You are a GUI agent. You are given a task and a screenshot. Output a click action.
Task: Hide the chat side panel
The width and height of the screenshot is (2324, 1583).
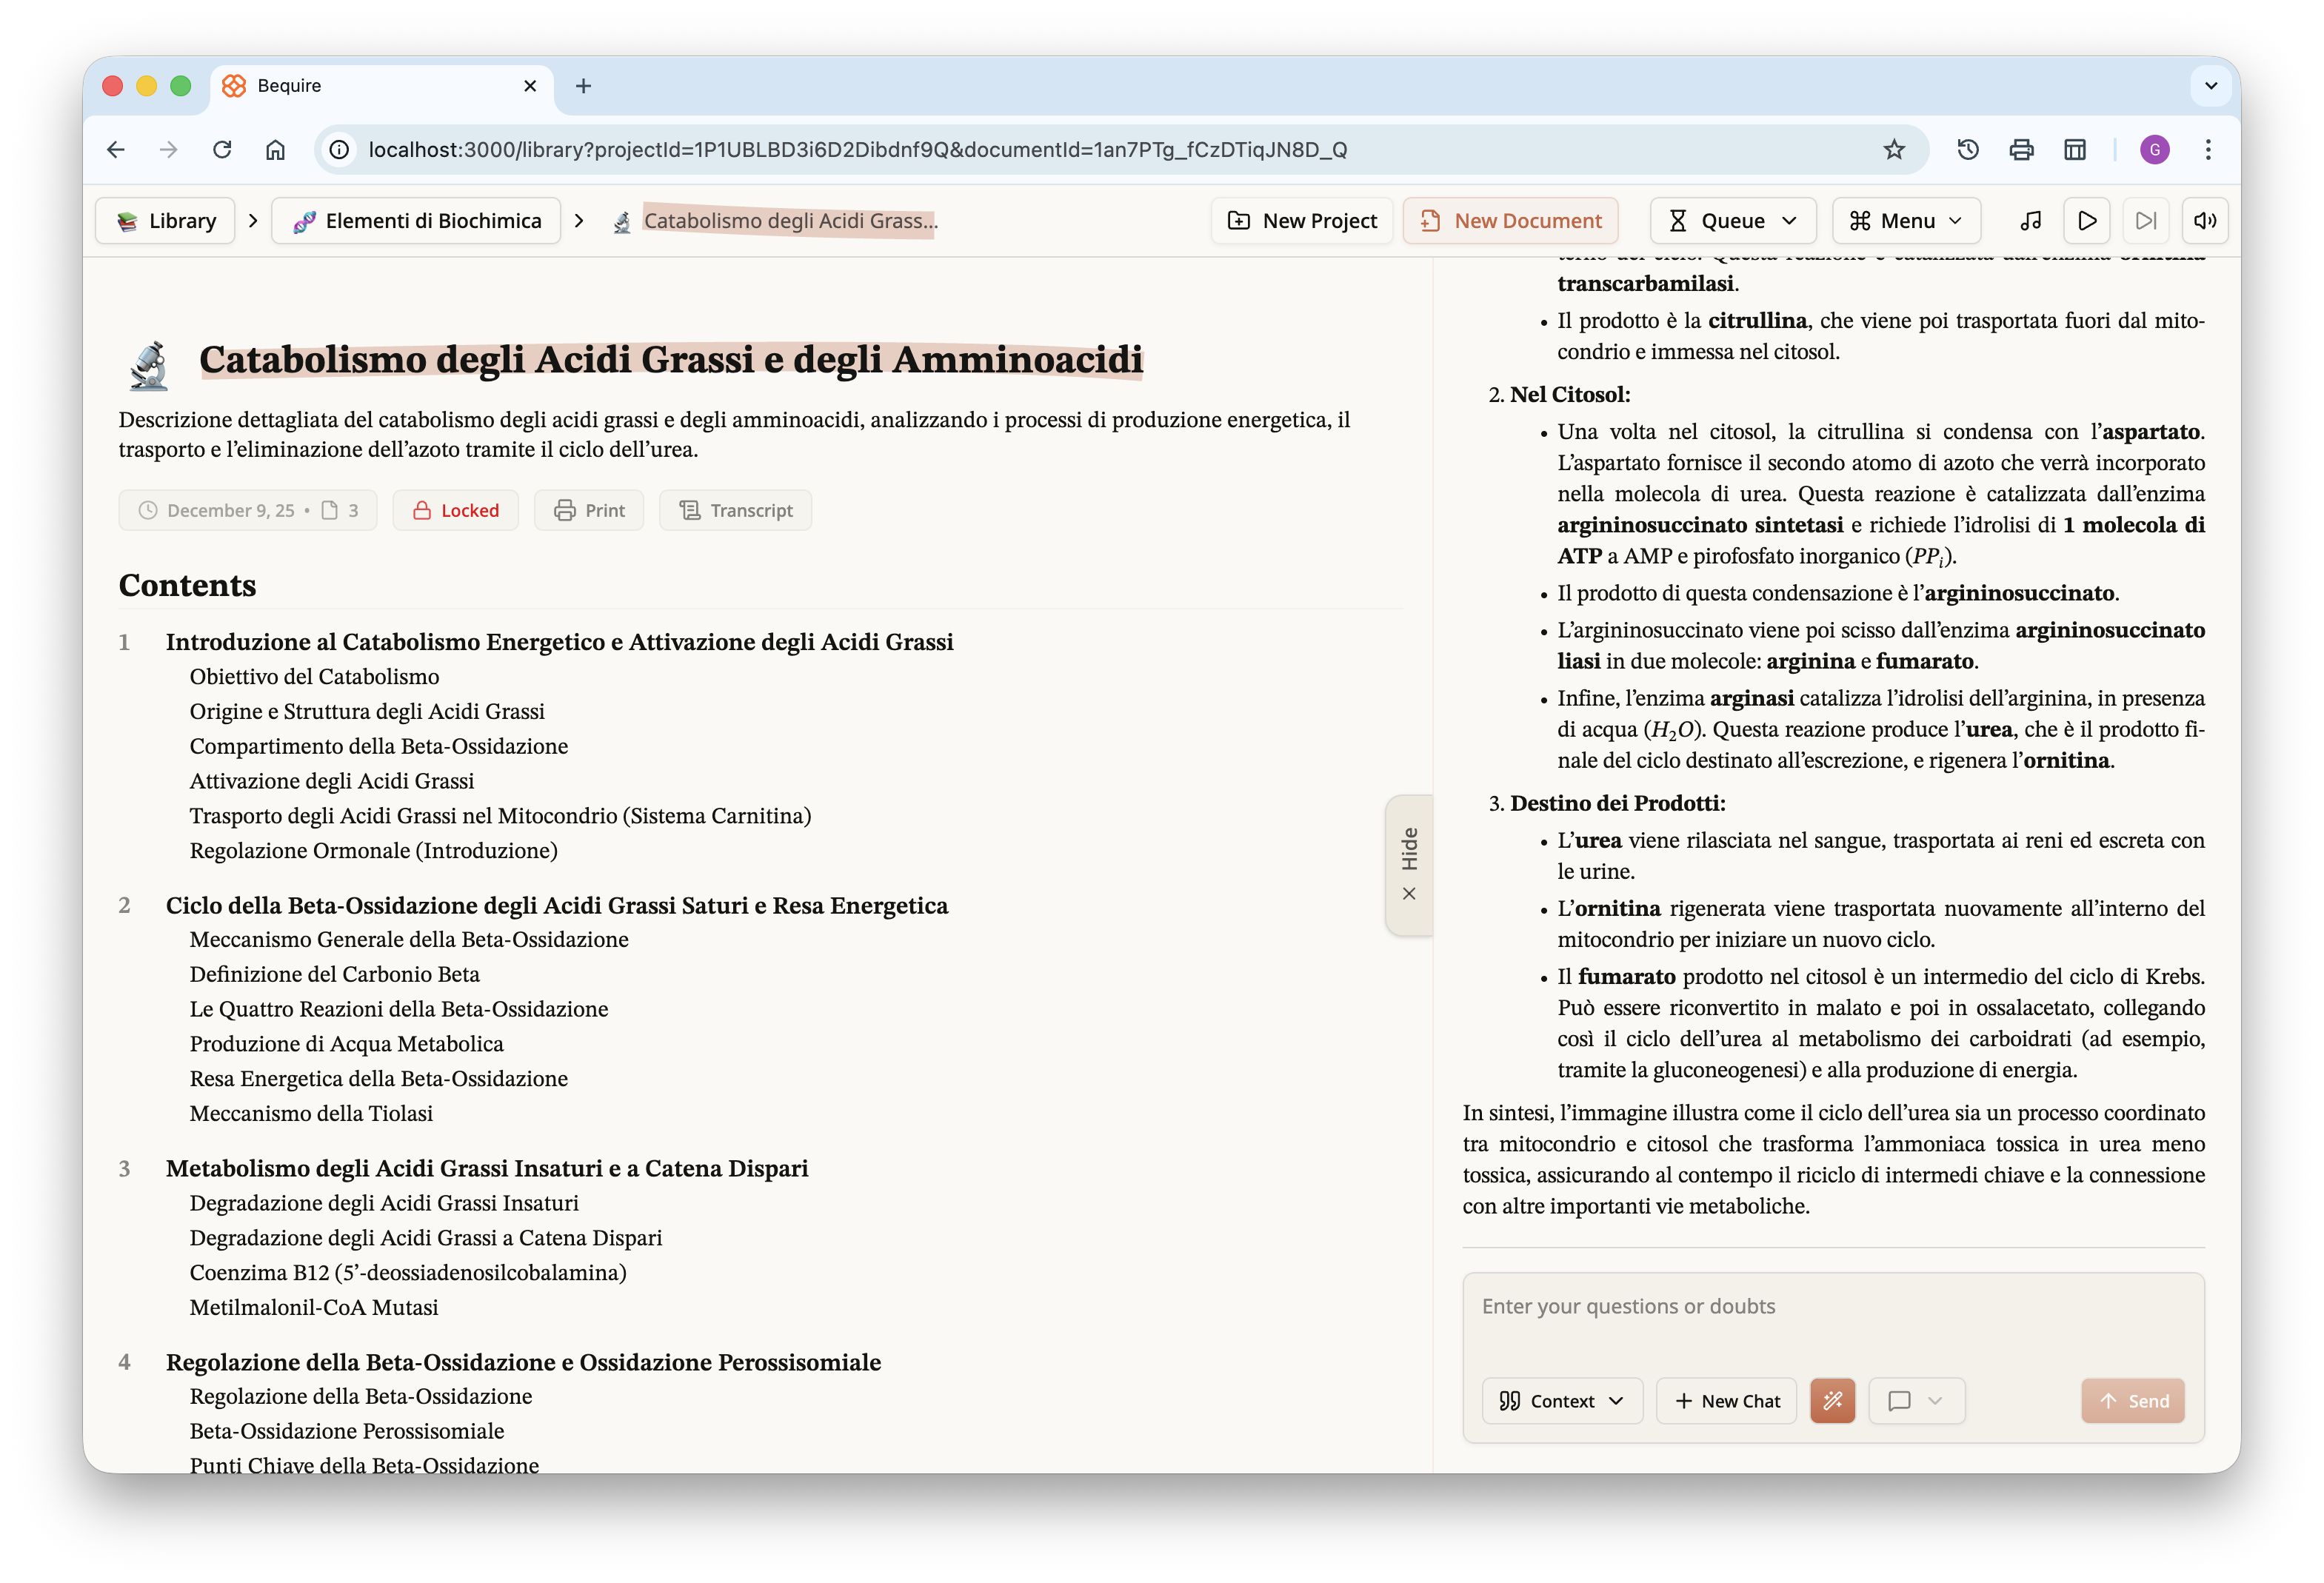click(x=1409, y=865)
